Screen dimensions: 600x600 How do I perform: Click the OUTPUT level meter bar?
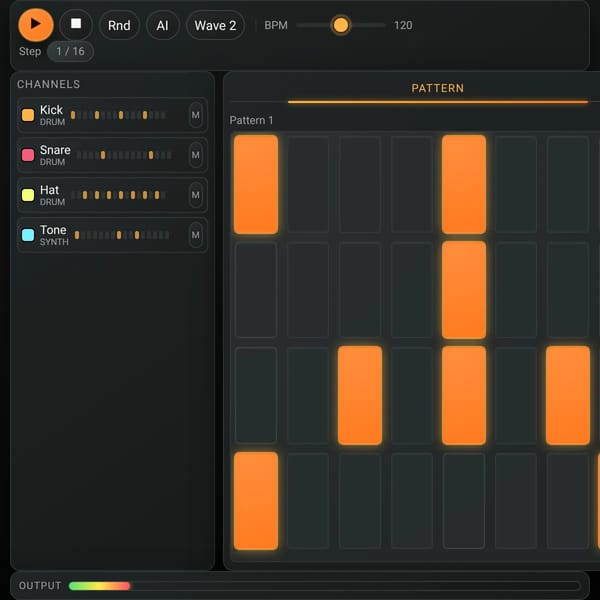coord(324,586)
